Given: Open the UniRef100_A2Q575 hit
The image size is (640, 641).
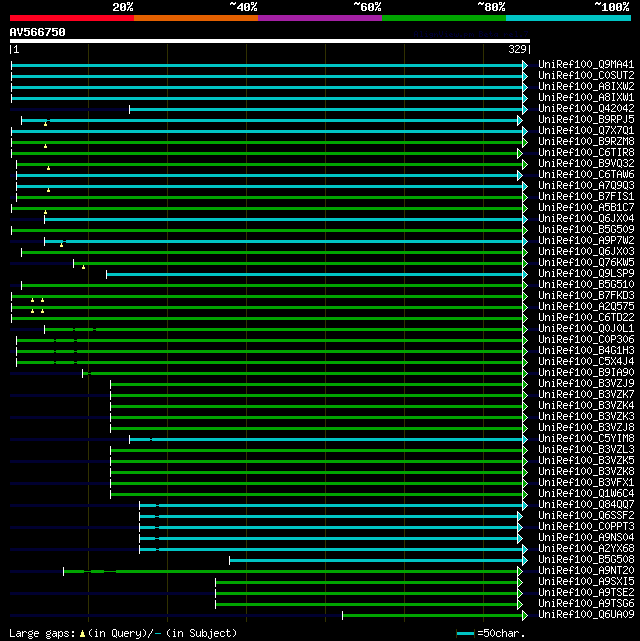Looking at the screenshot, I should (586, 306).
